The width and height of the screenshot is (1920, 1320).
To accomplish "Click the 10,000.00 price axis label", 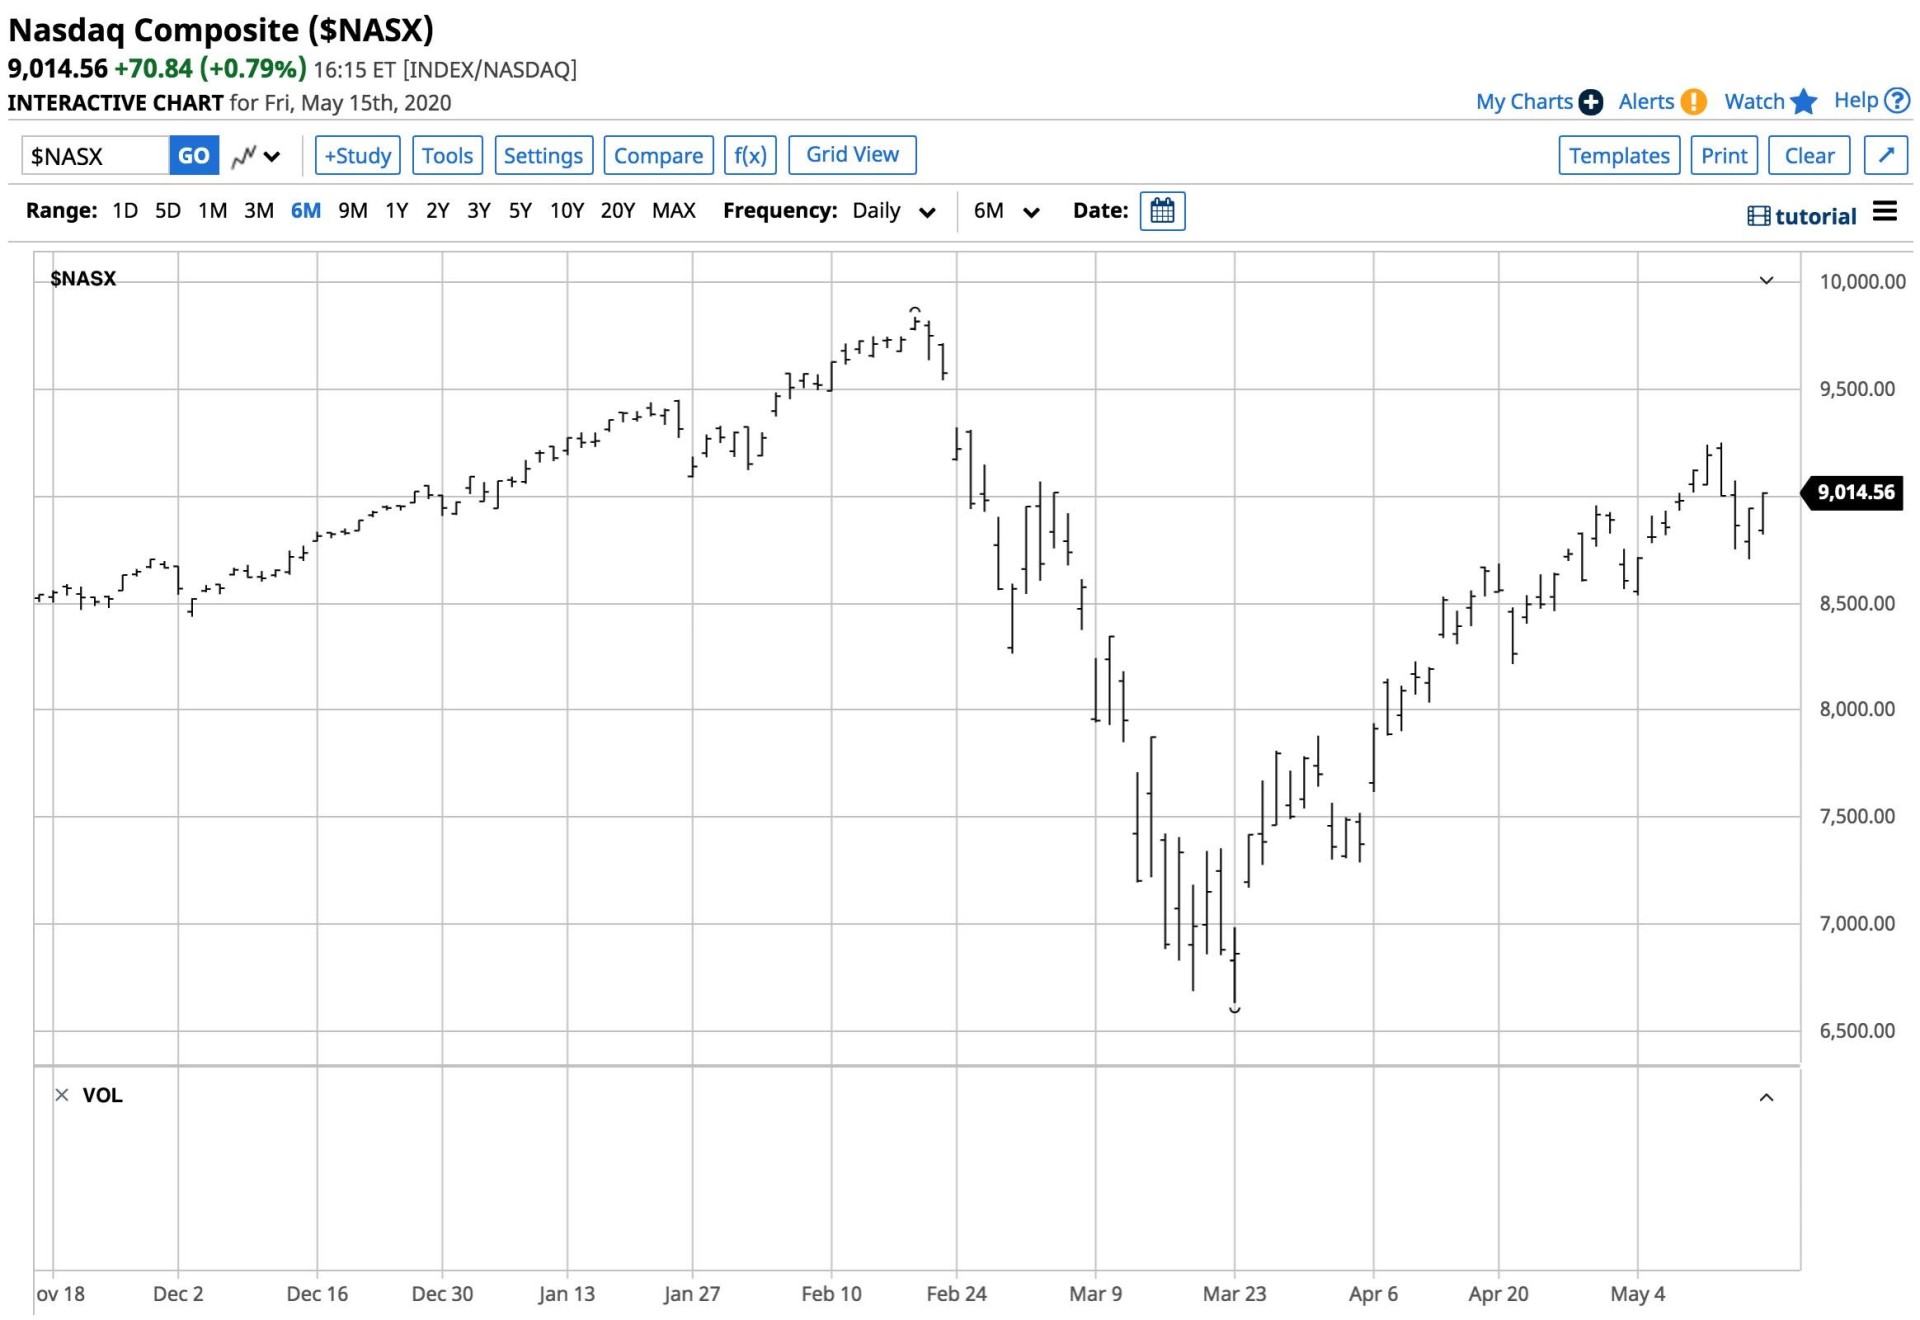I will (x=1862, y=282).
